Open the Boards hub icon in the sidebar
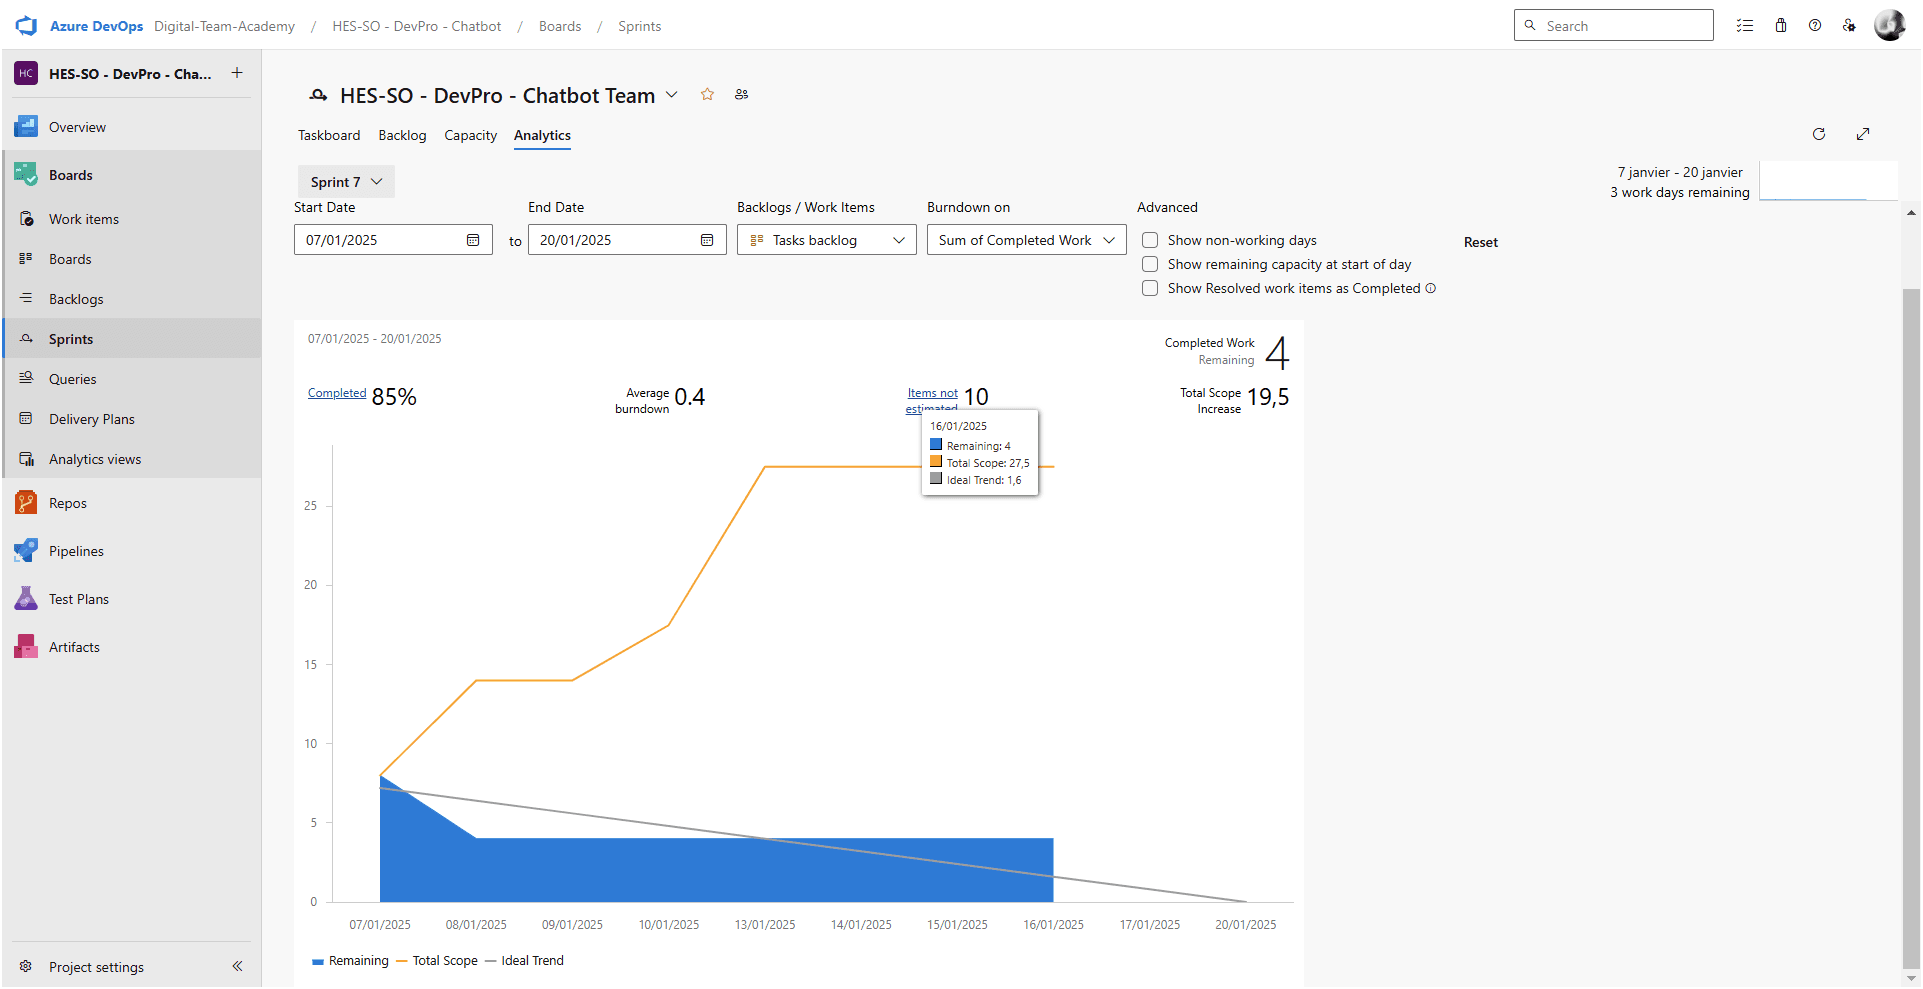Image resolution: width=1923 pixels, height=989 pixels. [x=26, y=175]
